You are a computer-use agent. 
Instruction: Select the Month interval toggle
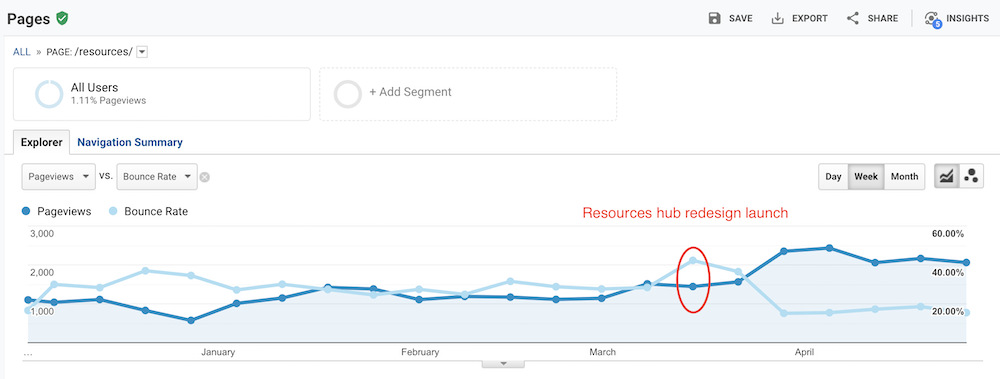click(904, 177)
